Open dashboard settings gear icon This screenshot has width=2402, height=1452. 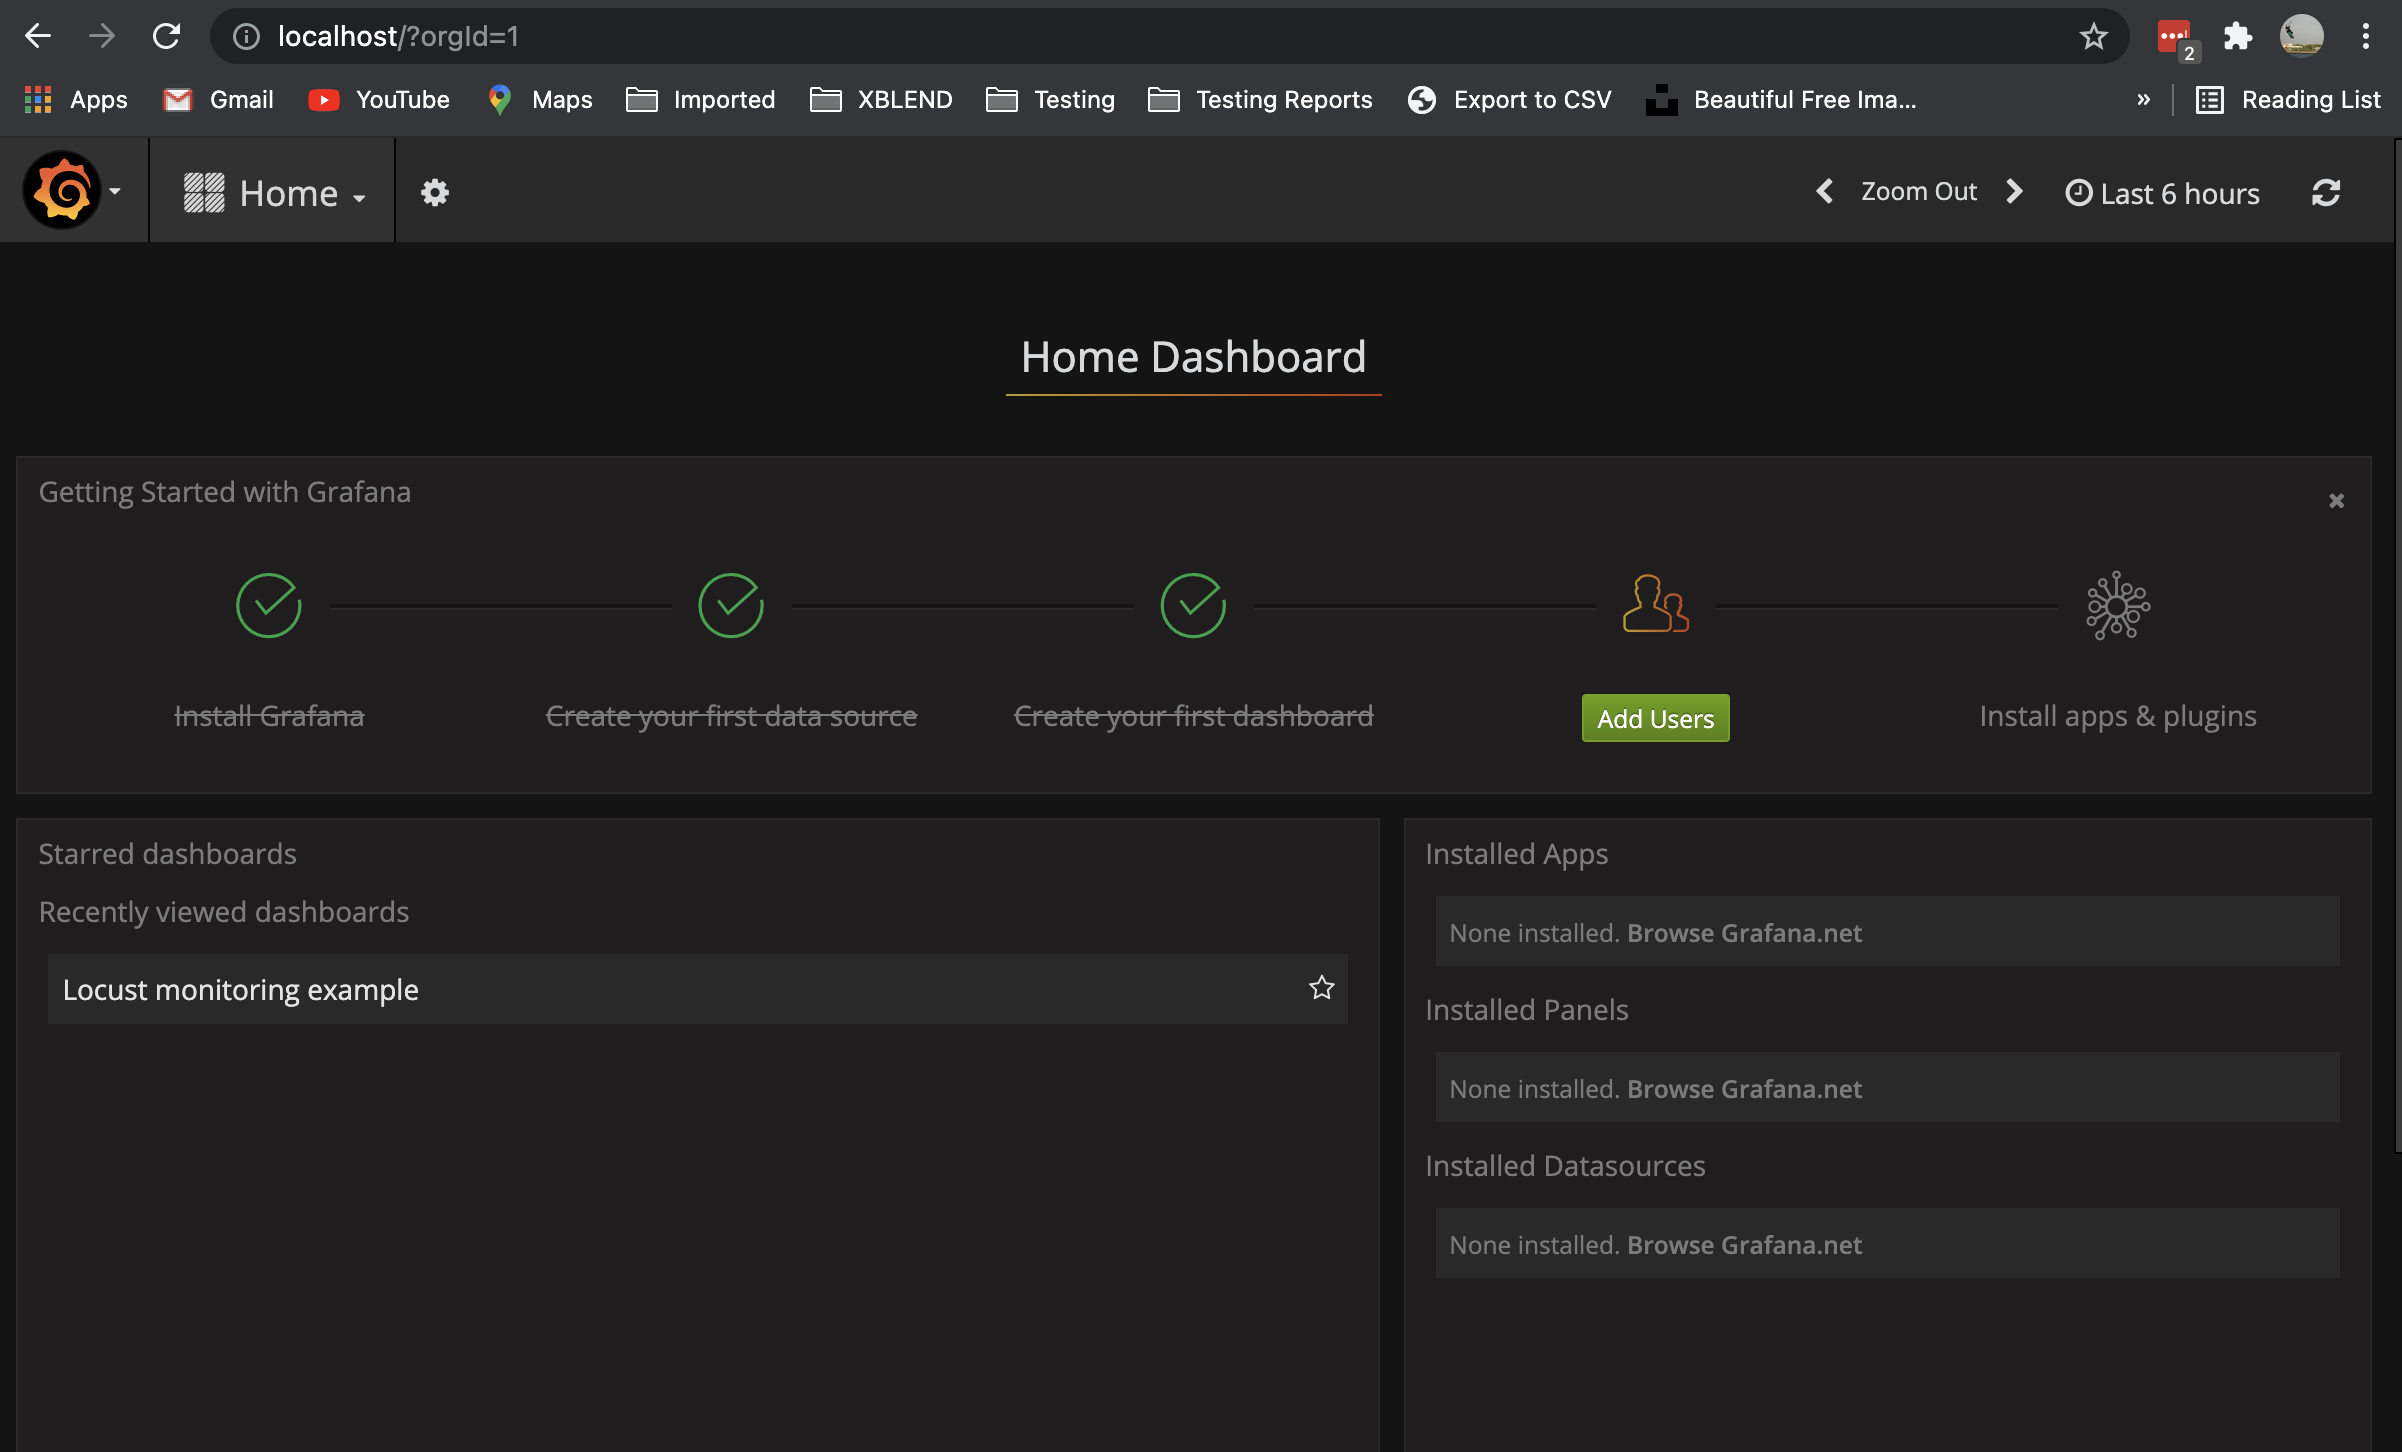(435, 192)
